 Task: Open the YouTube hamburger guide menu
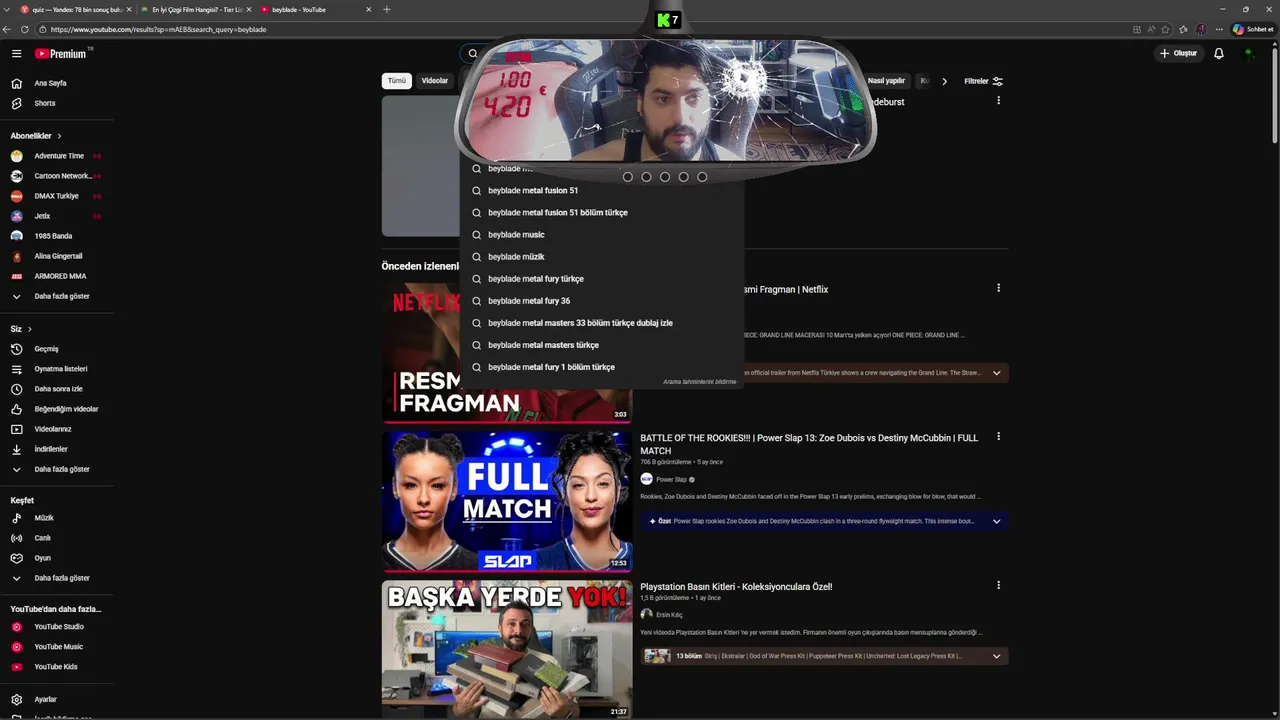[16, 53]
